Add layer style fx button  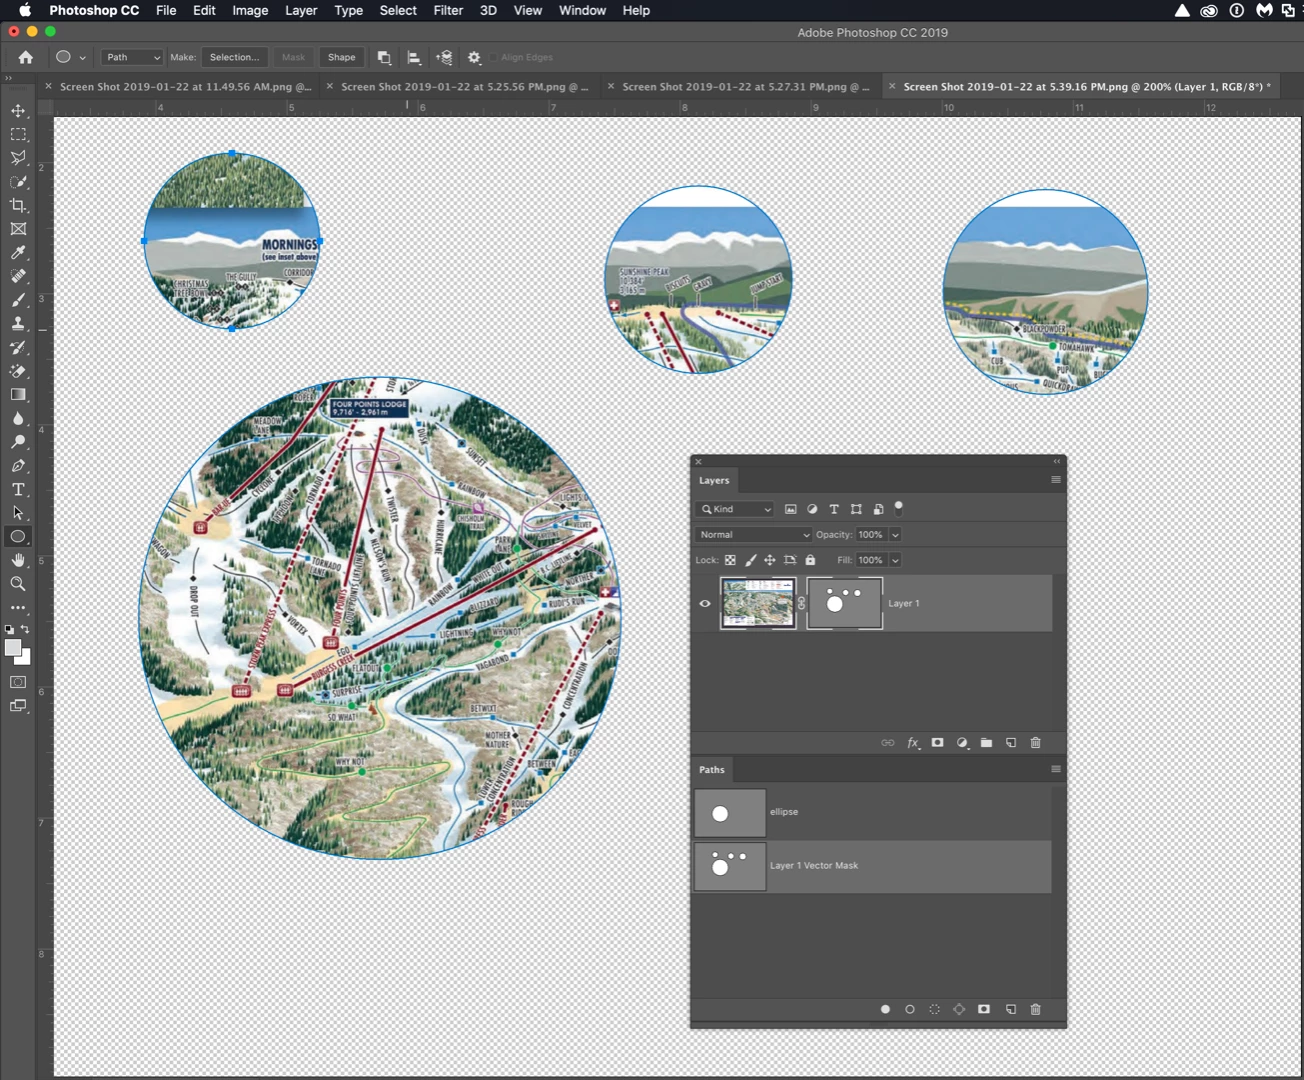tap(913, 743)
